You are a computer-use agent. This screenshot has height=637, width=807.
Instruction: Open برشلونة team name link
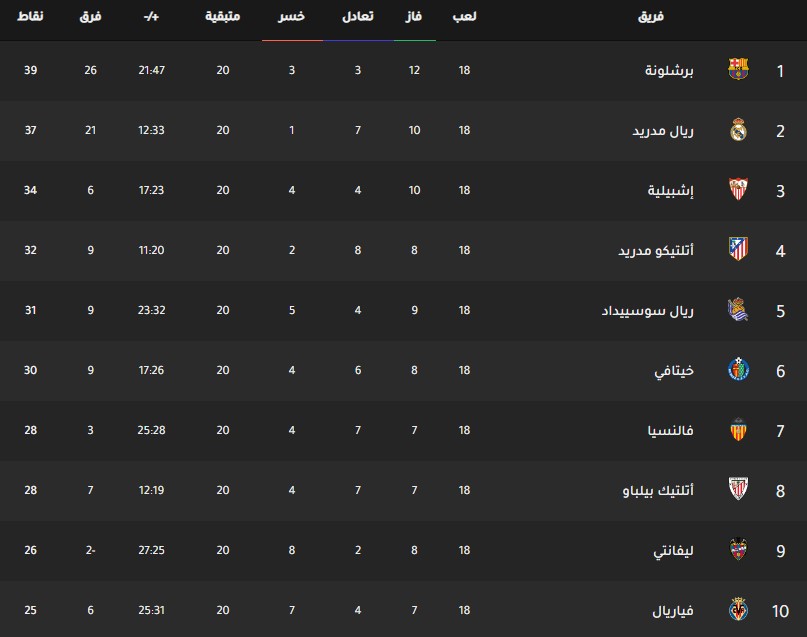[669, 70]
